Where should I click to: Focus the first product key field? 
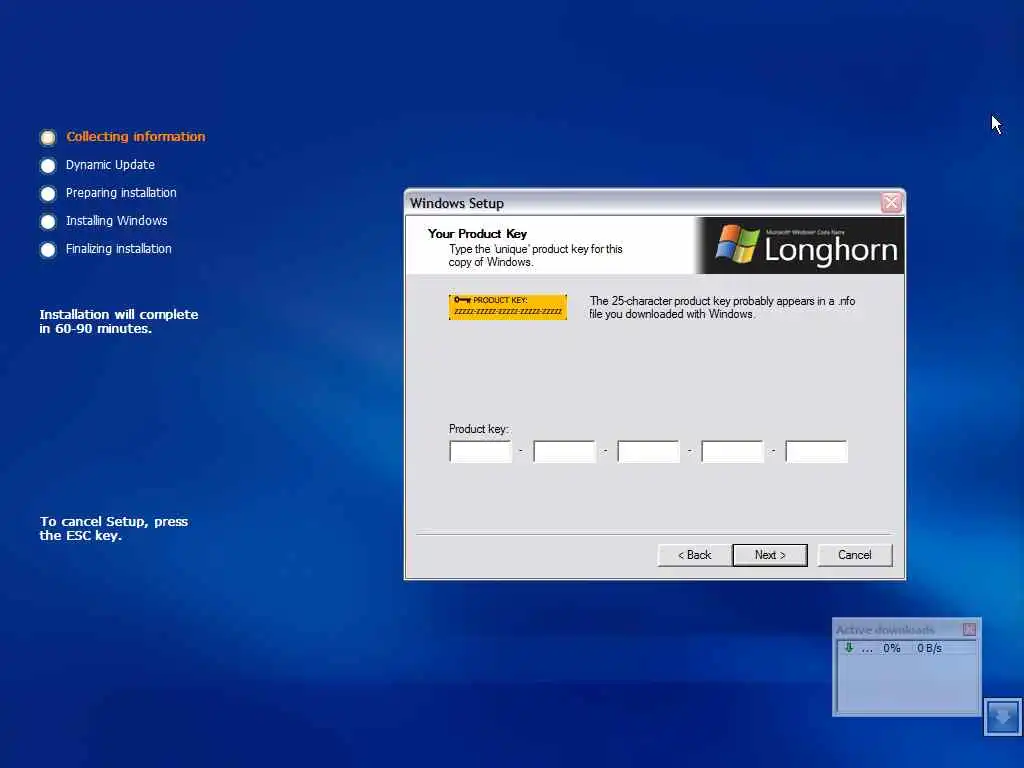pos(481,451)
